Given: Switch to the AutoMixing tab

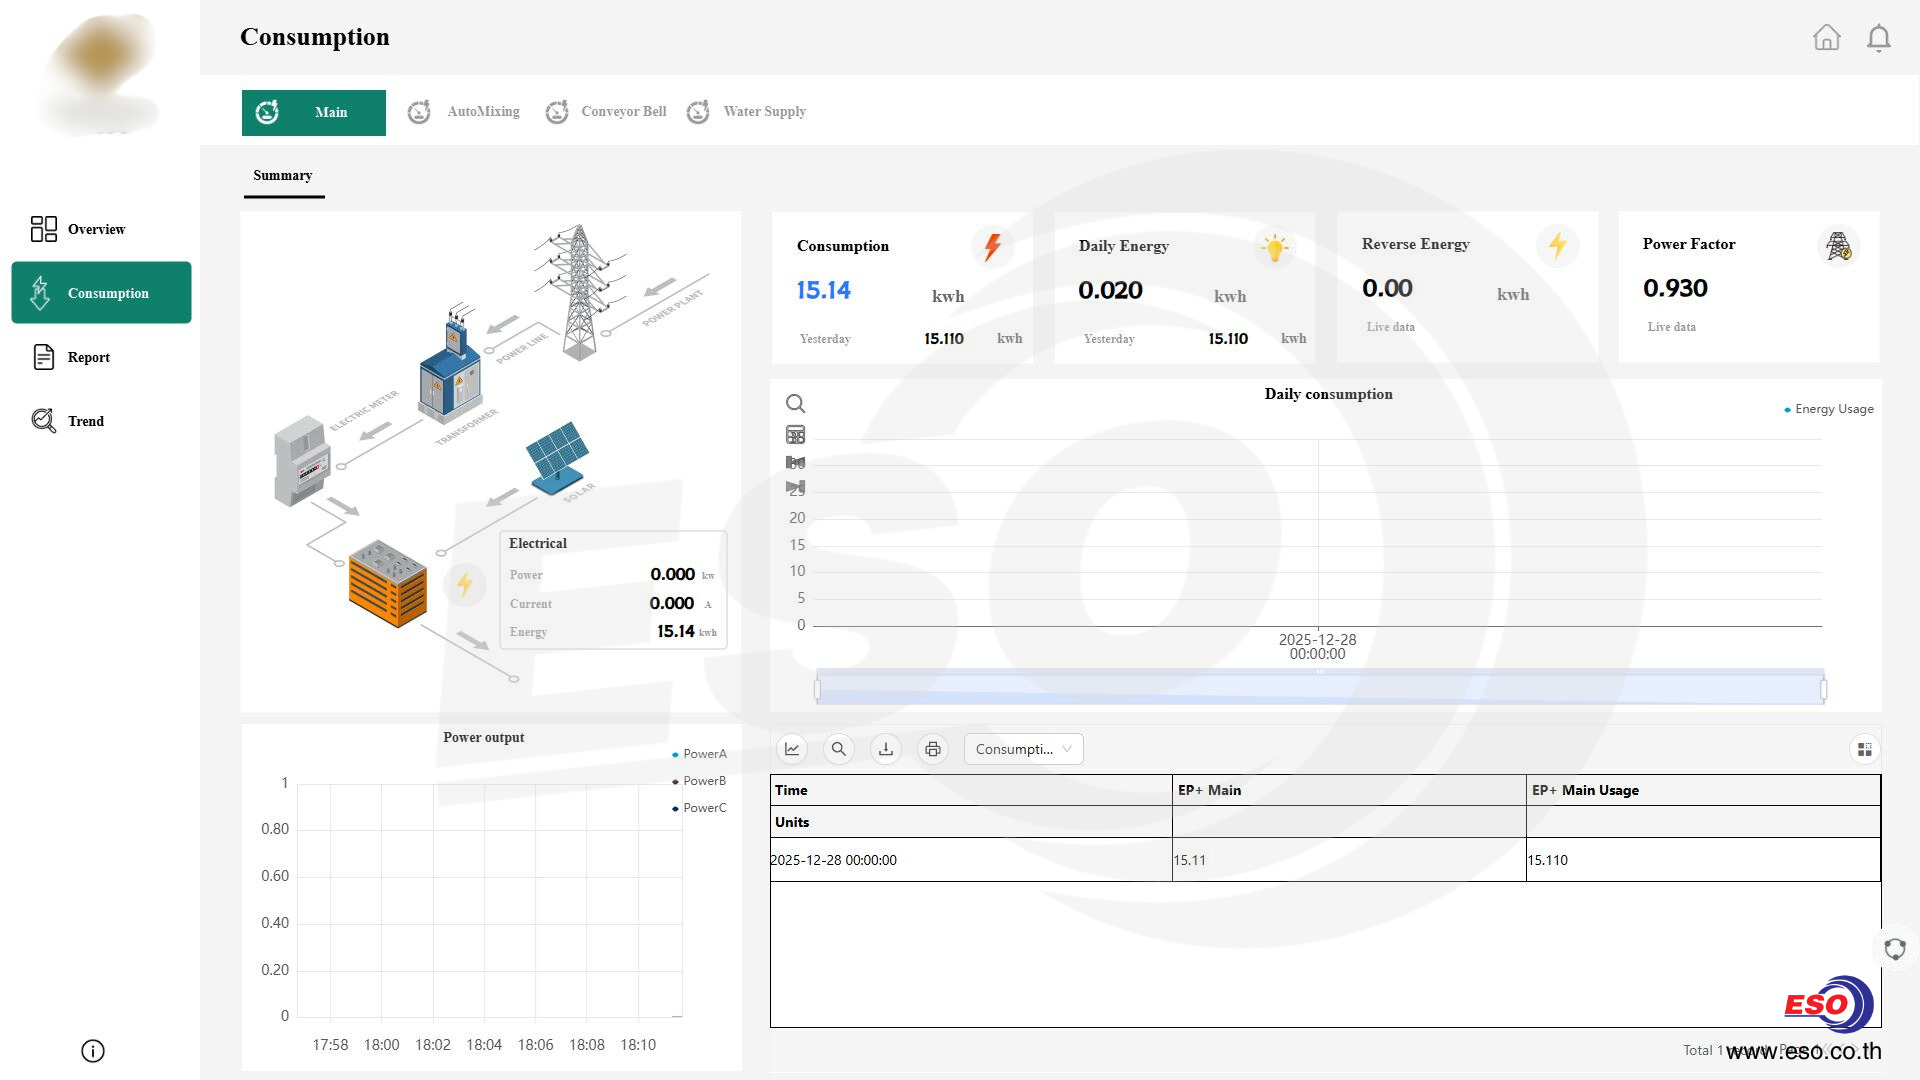Looking at the screenshot, I should pos(464,112).
